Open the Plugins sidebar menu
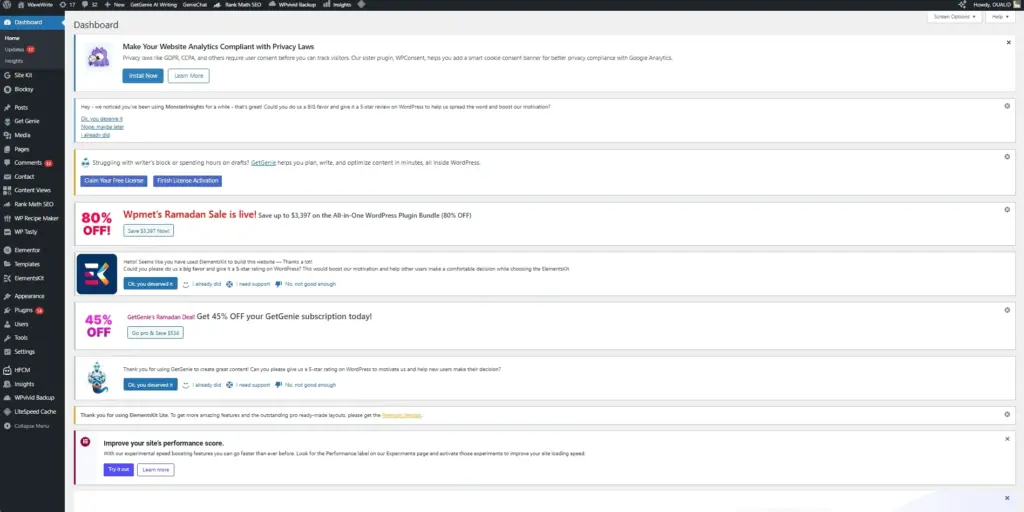This screenshot has width=1024, height=512. click(24, 310)
